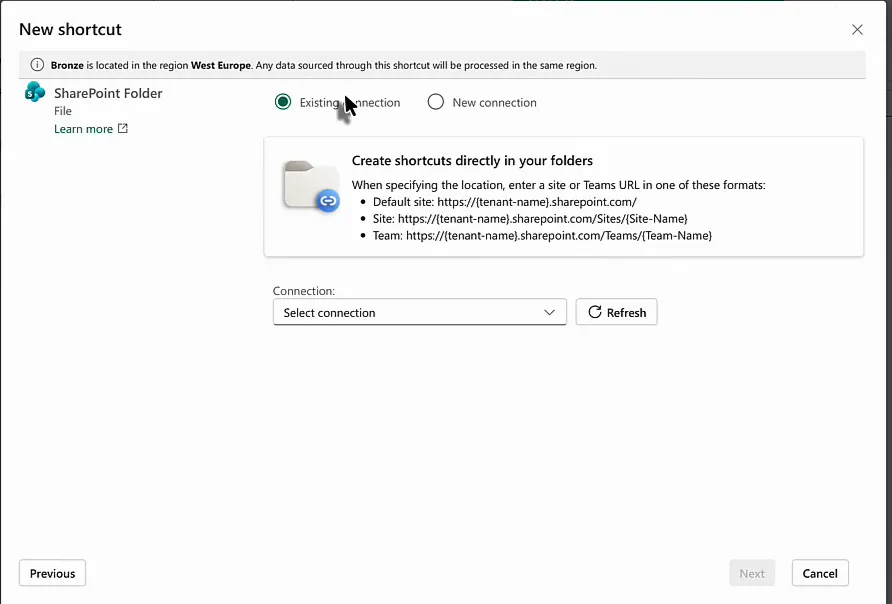This screenshot has width=892, height=604.
Task: Refresh the connection list
Action: click(x=616, y=312)
